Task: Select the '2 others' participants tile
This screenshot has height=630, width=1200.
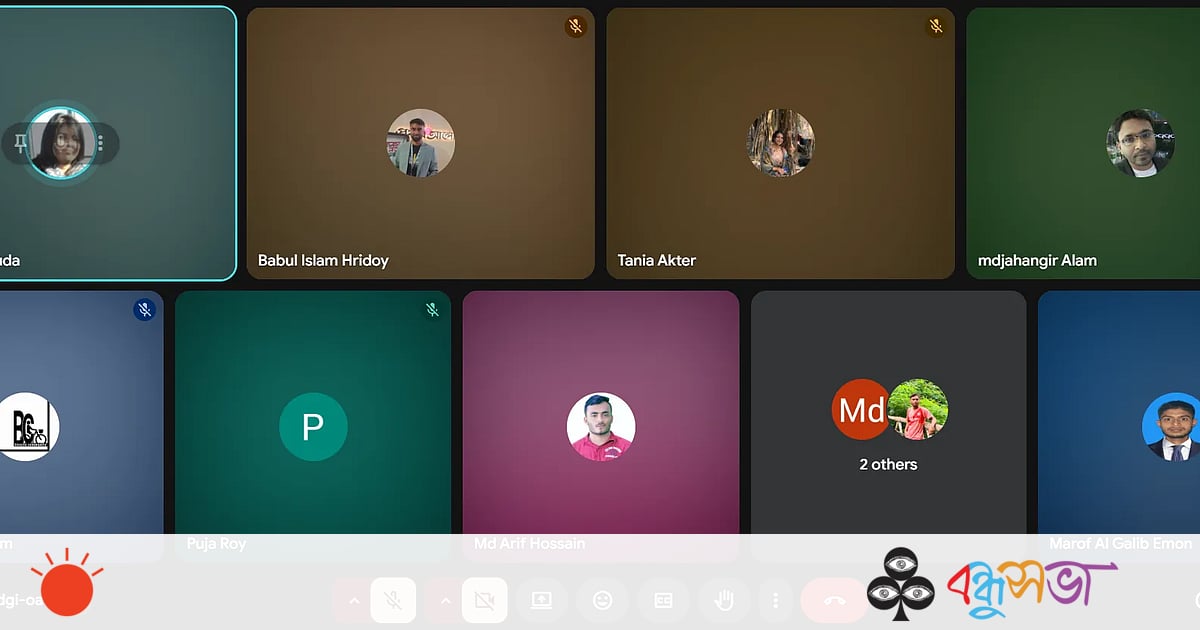Action: click(x=888, y=420)
